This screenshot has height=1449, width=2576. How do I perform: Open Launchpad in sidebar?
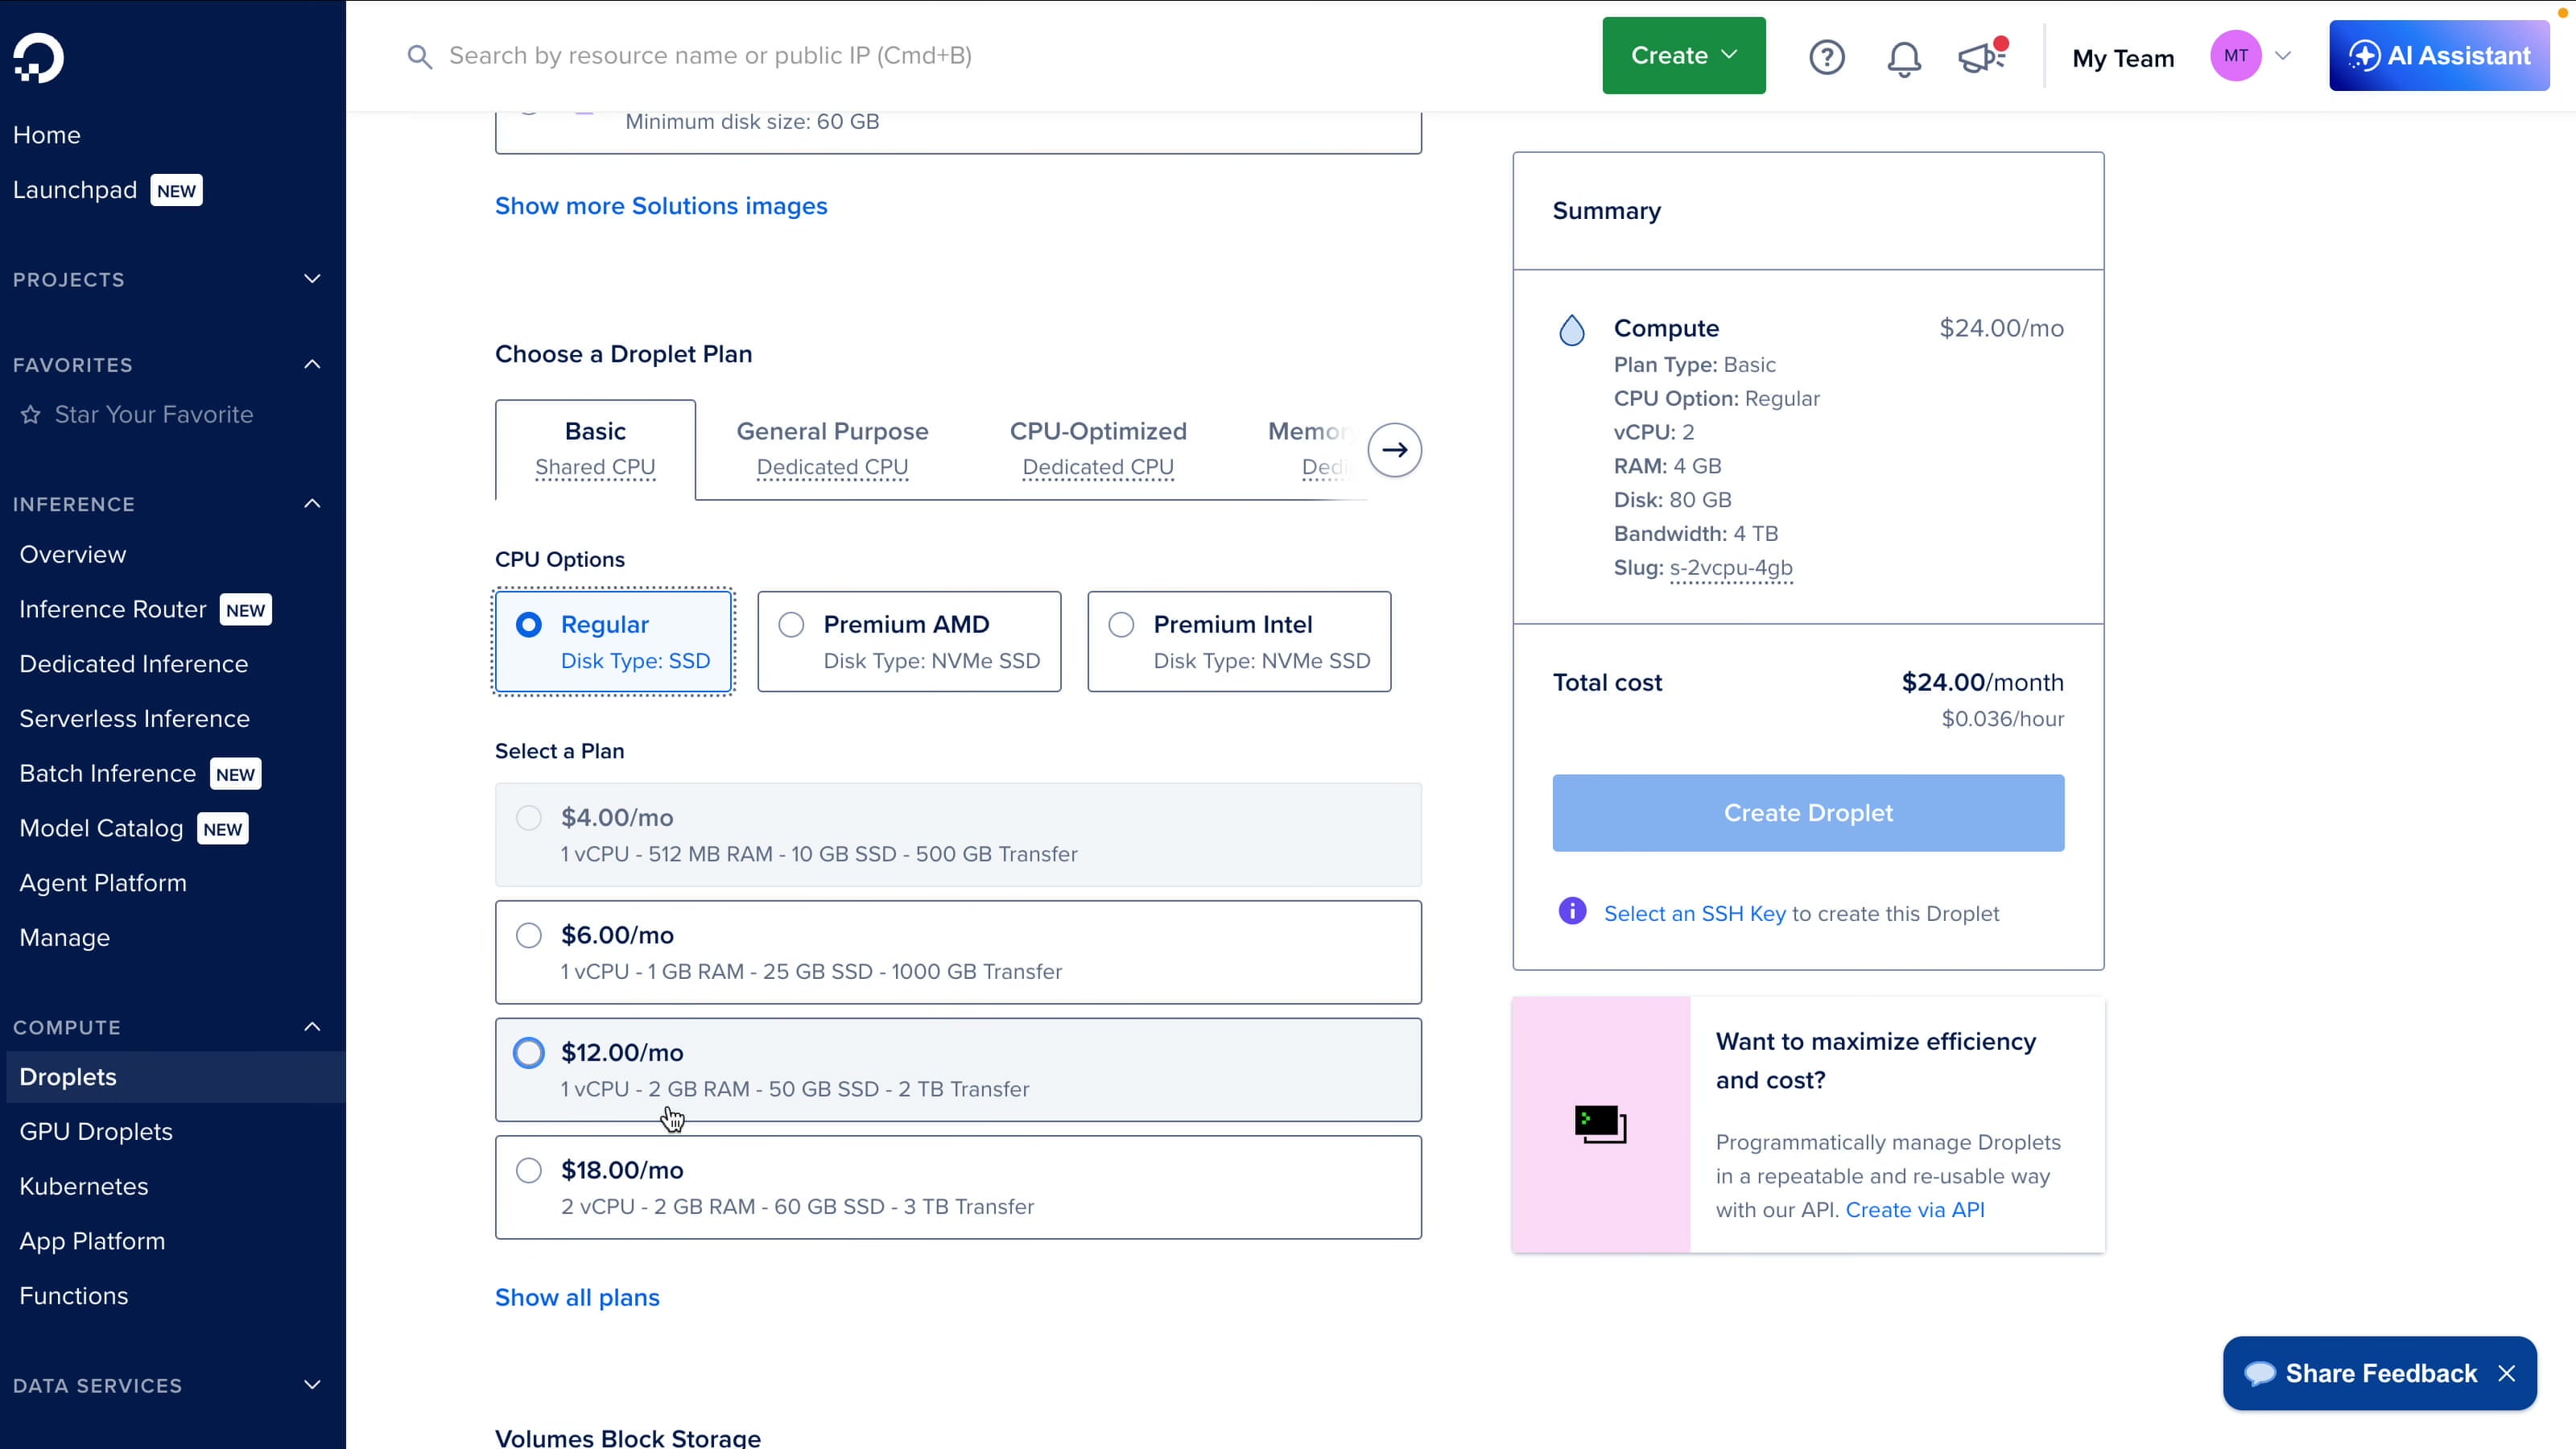point(75,190)
